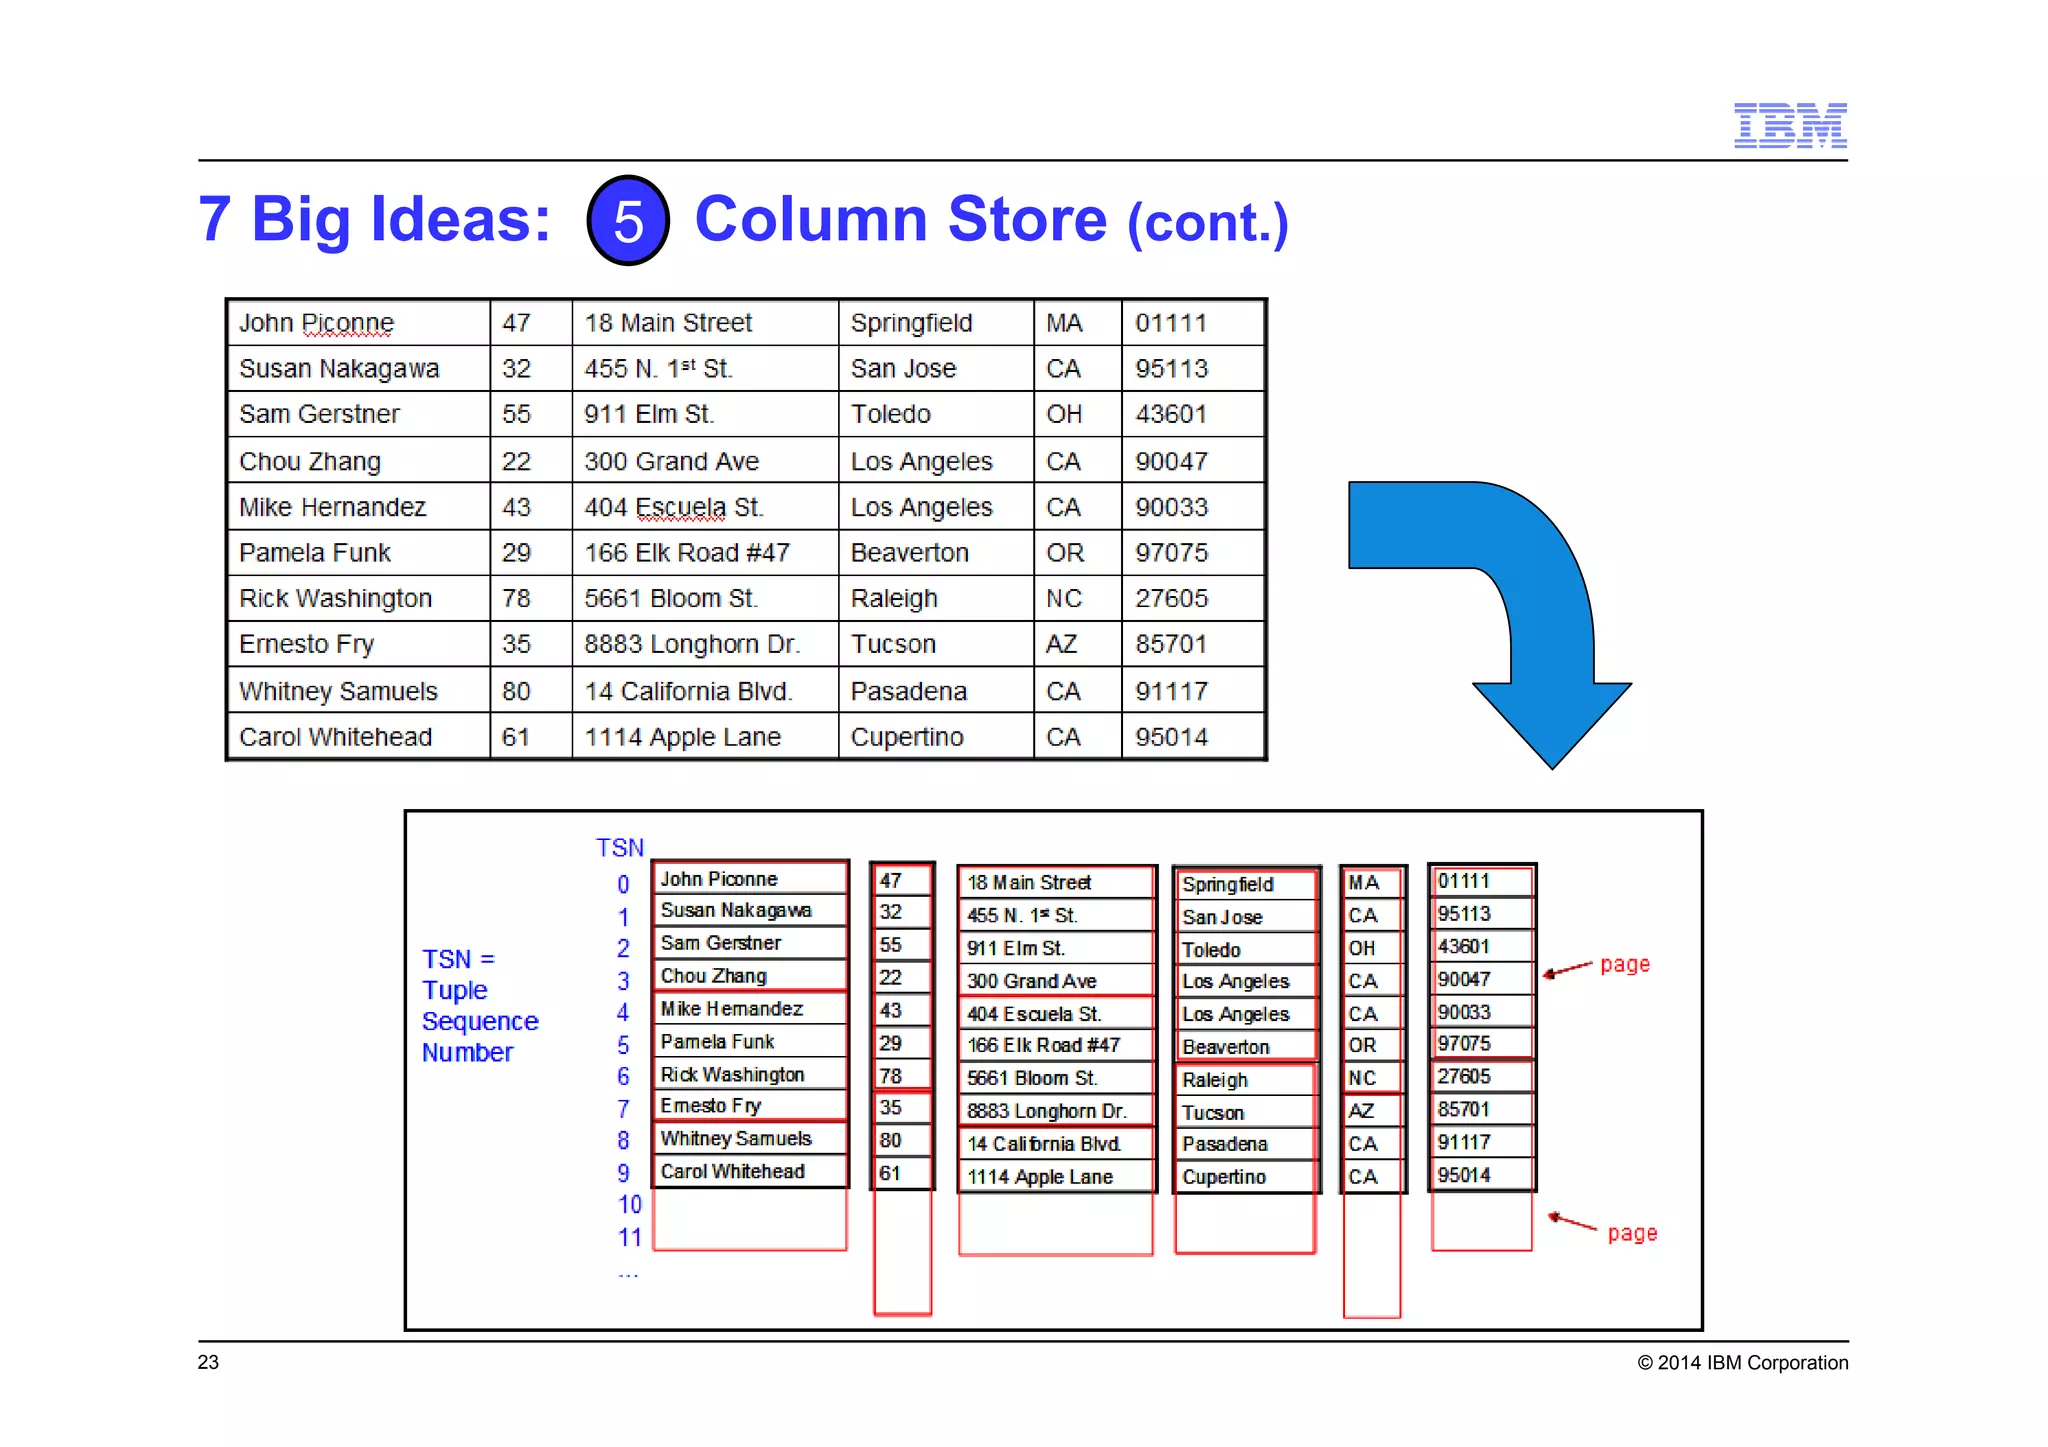Click '1114 Apple Lane' upper table cell
The image size is (2048, 1447).
[x=682, y=737]
